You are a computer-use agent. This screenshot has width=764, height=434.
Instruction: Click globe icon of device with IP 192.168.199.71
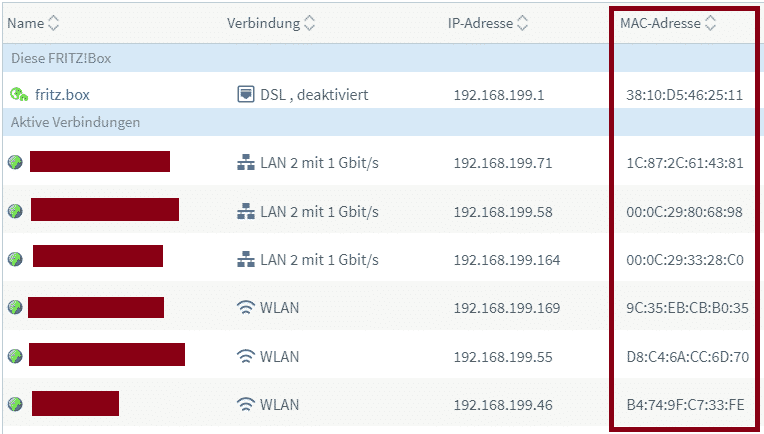16,162
